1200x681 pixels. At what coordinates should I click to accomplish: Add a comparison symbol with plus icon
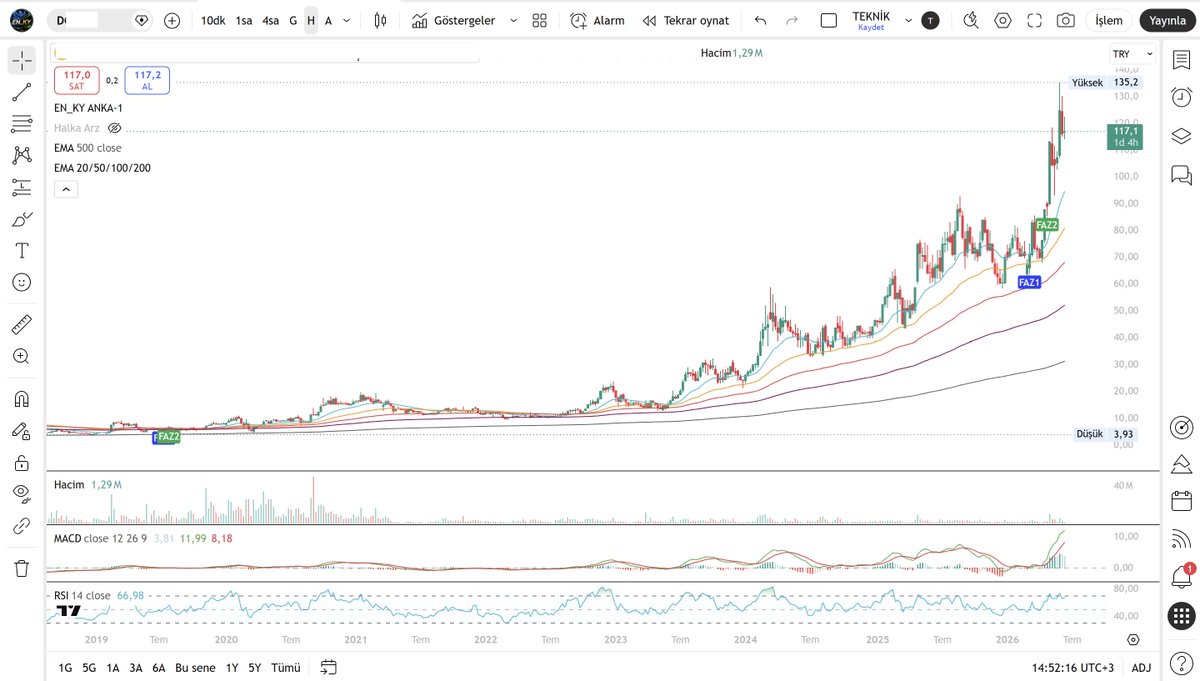[x=172, y=20]
